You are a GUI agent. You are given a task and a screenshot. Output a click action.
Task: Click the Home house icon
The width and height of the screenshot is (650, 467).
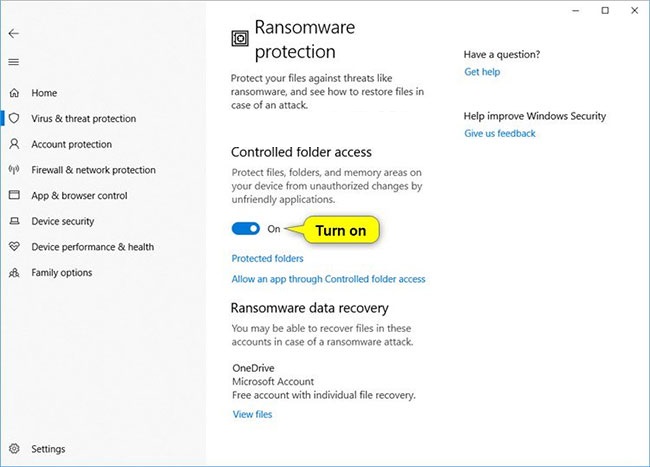[14, 93]
